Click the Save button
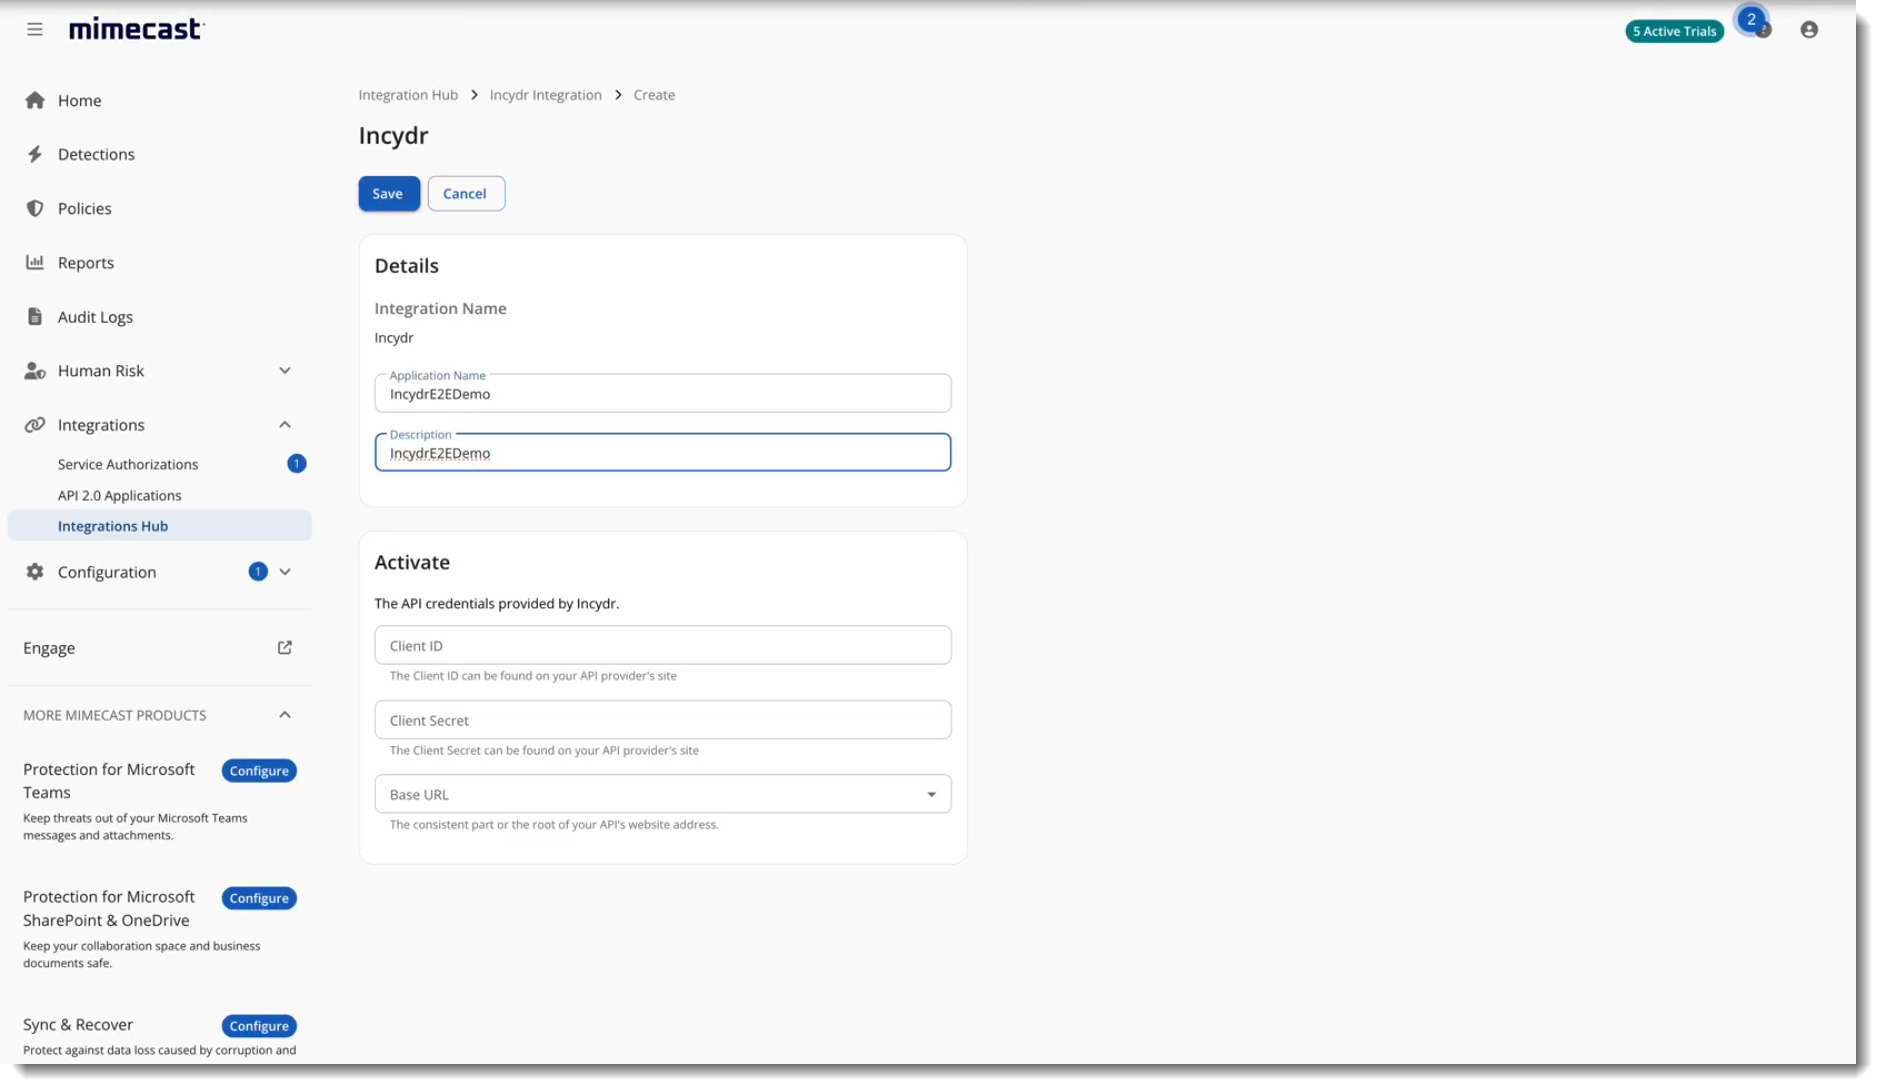The height and width of the screenshot is (1091, 1883). (x=388, y=193)
